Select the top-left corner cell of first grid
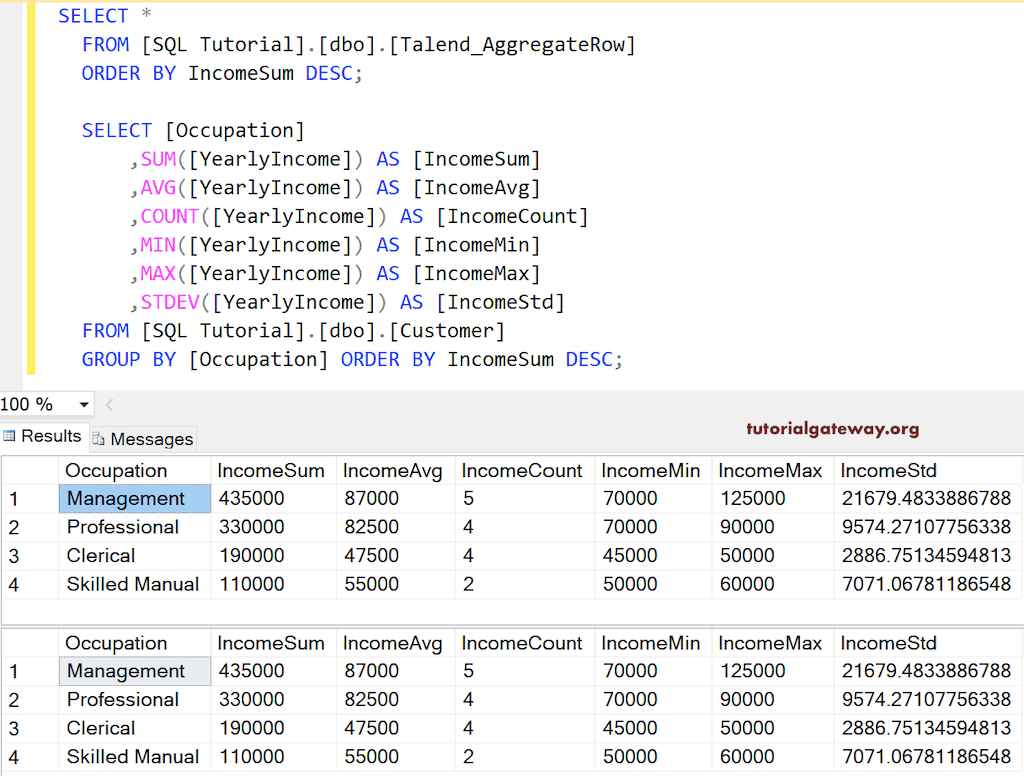The width and height of the screenshot is (1024, 776). point(29,471)
